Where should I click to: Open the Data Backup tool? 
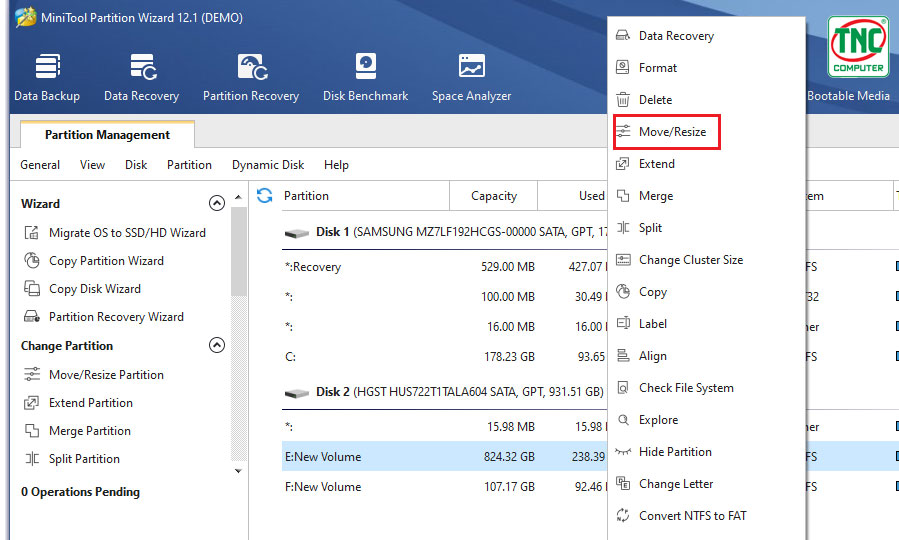47,78
